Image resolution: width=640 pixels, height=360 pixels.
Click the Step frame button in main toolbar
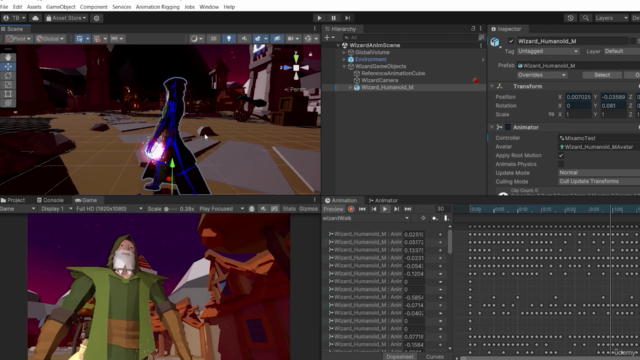click(348, 18)
